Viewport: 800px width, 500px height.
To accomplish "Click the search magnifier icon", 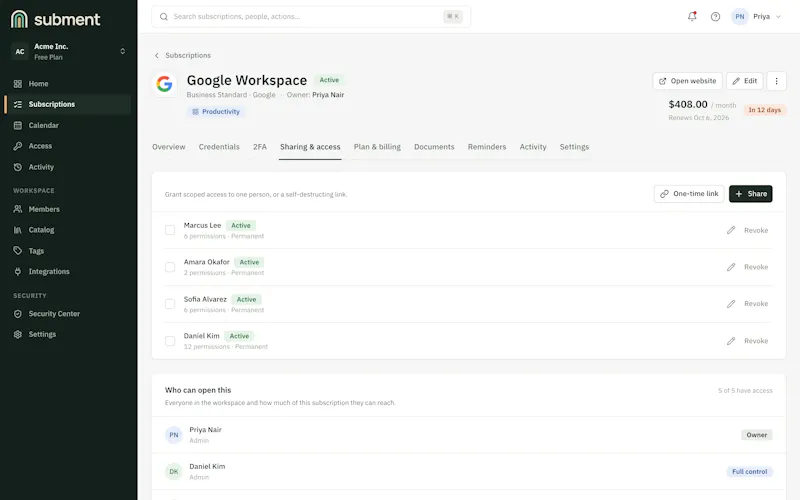I will point(164,16).
